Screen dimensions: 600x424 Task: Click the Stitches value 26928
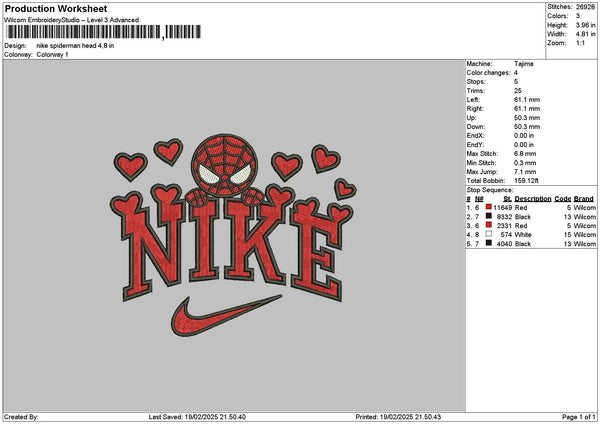585,7
